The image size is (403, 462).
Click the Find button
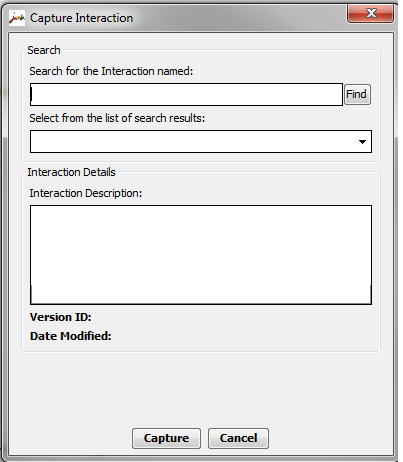[x=357, y=94]
